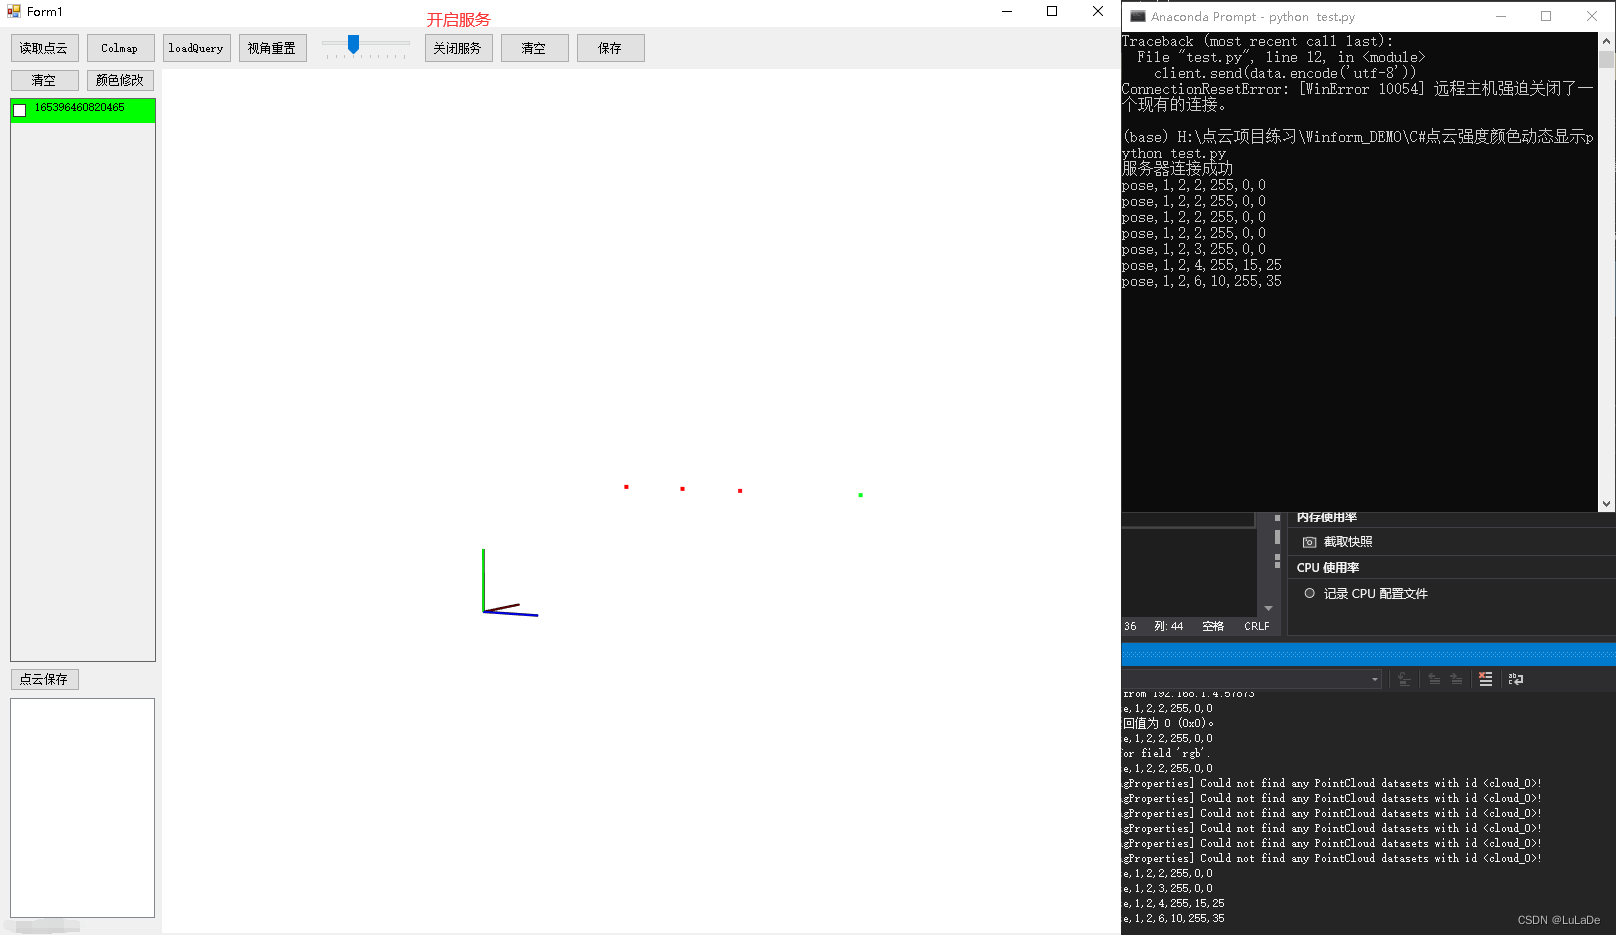Toggle word wrap in Output toolbar

coord(1516,679)
